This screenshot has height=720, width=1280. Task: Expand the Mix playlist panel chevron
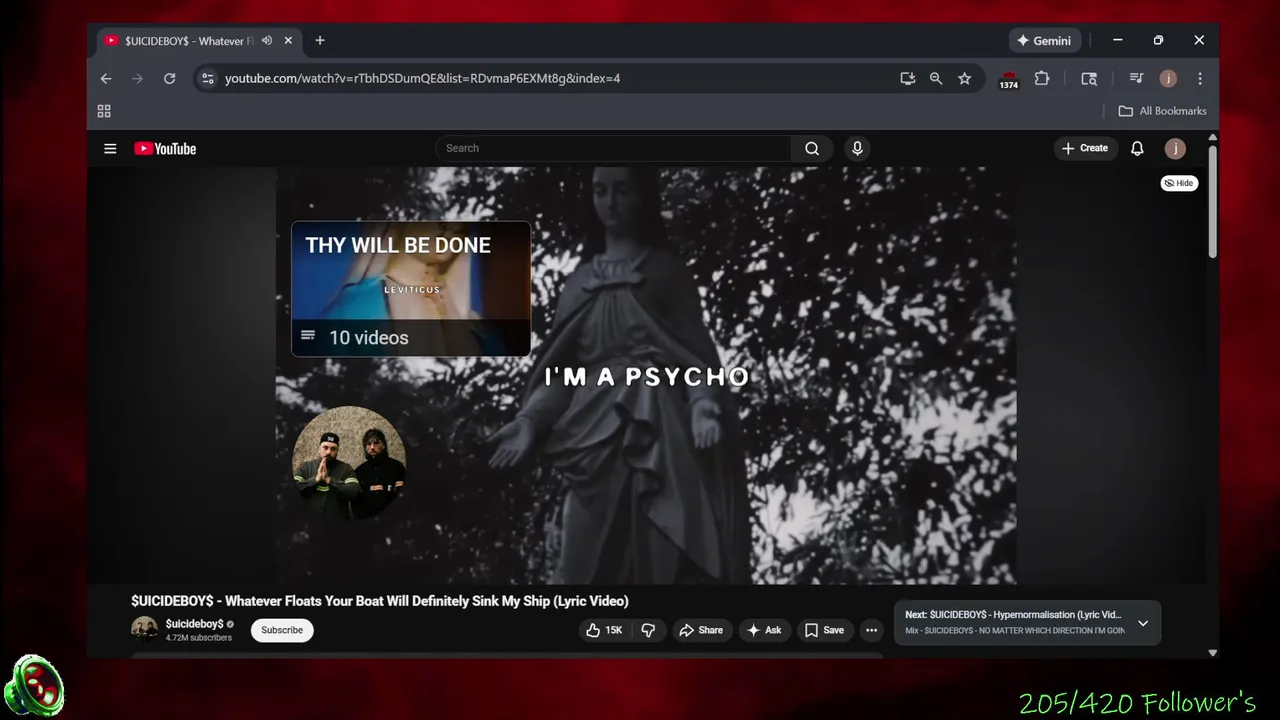point(1143,623)
